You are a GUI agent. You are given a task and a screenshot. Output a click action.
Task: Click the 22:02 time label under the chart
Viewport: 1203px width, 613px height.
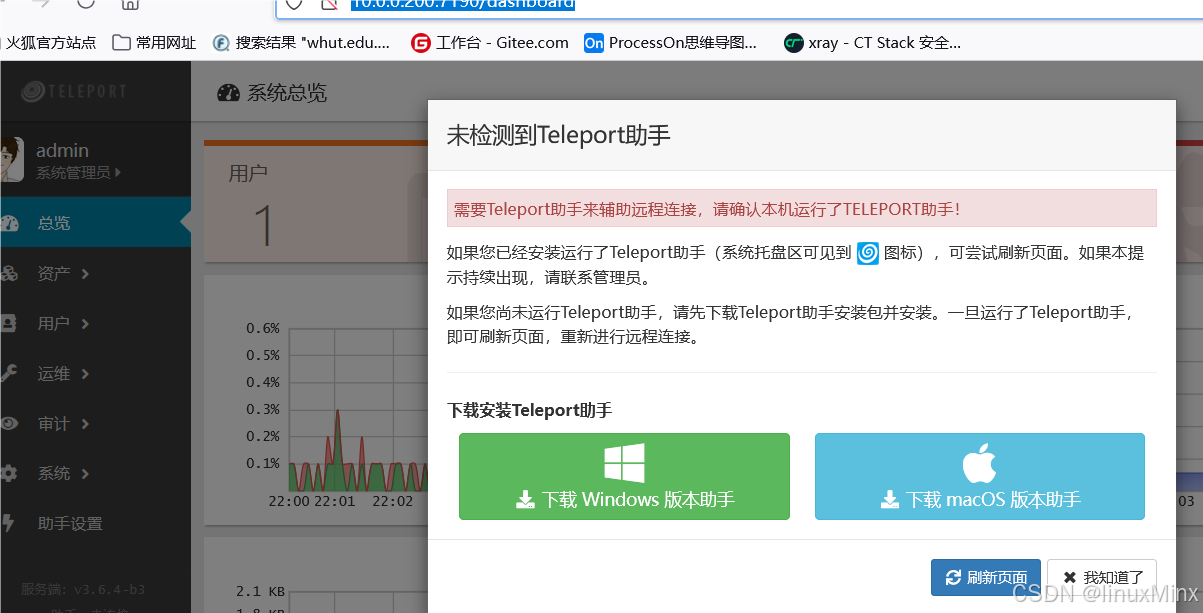tap(392, 500)
